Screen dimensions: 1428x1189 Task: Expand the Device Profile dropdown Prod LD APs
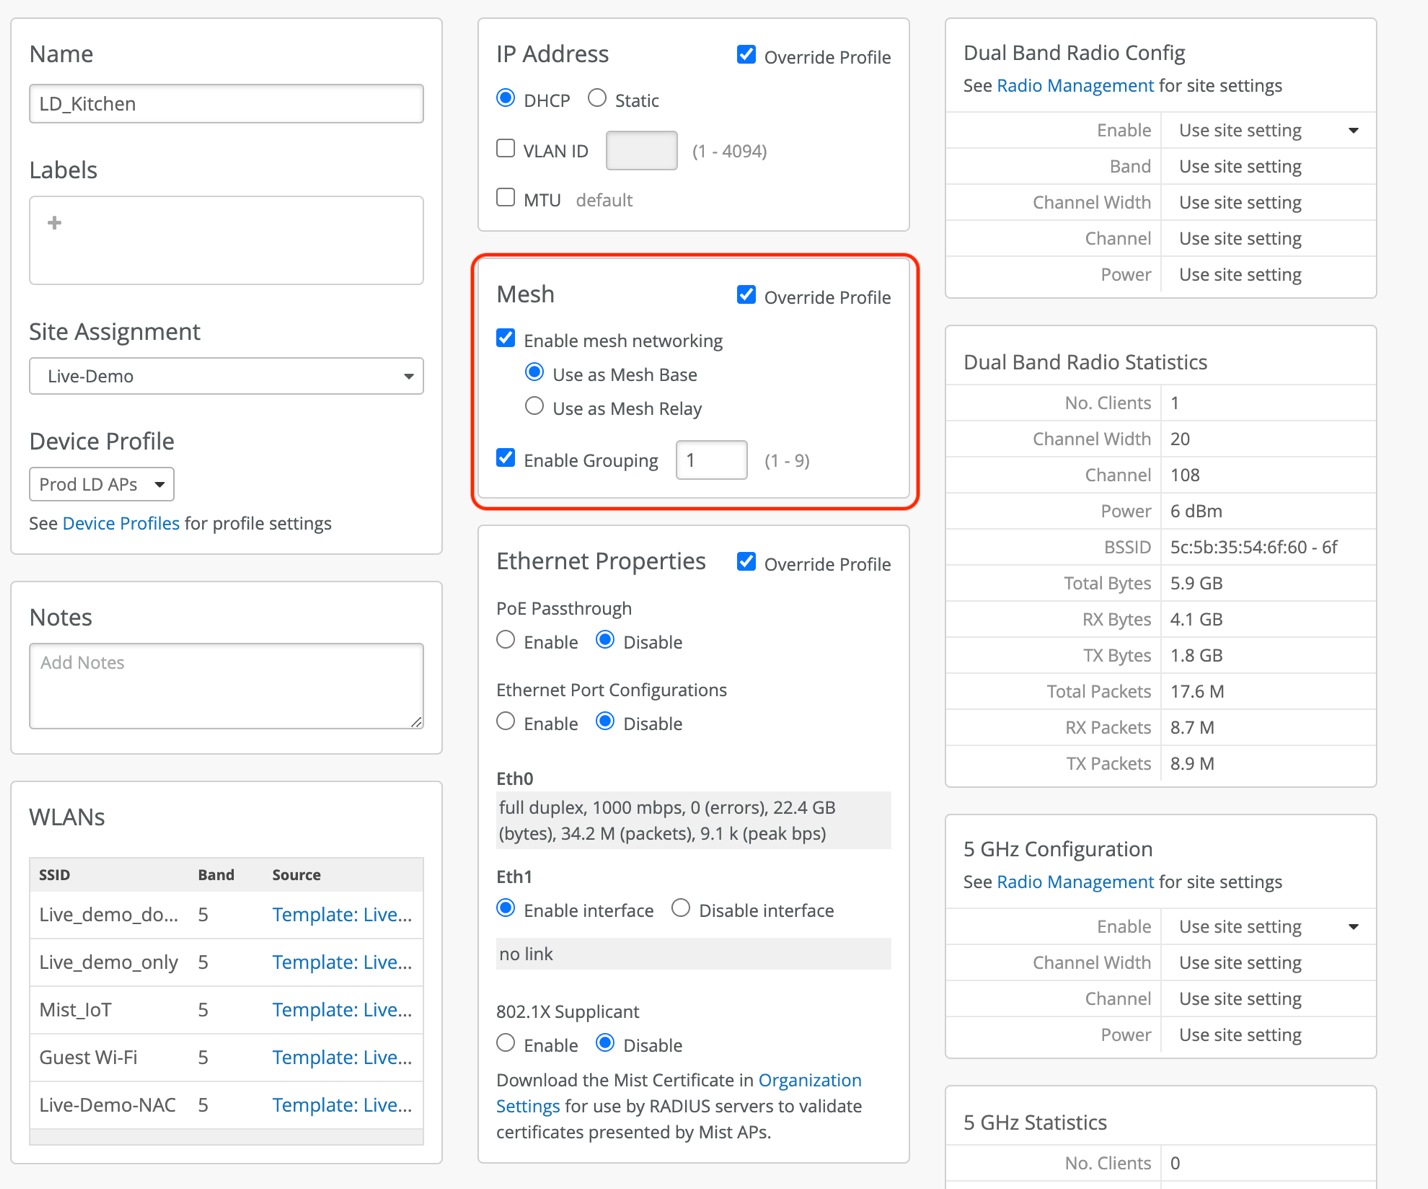click(x=102, y=484)
